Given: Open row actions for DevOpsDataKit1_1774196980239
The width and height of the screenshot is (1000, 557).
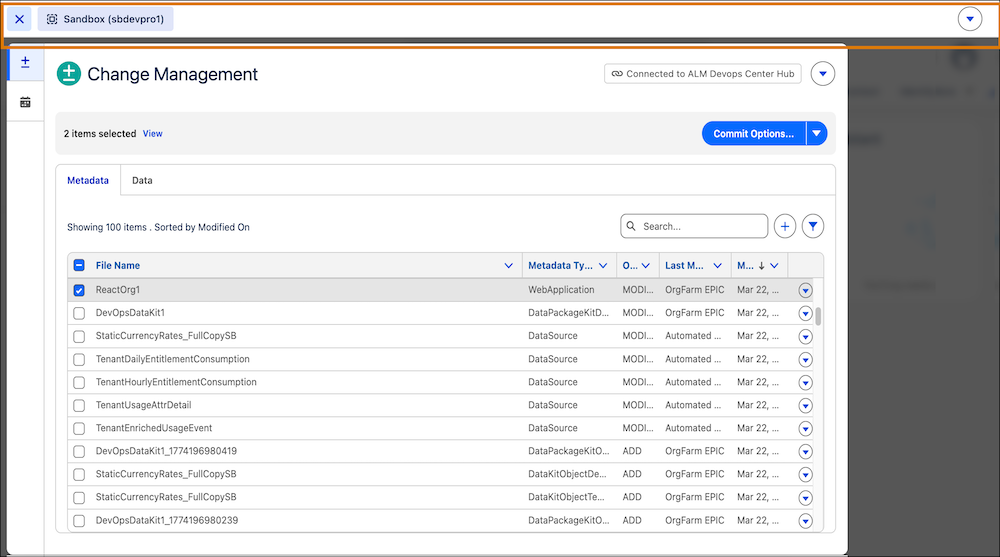Looking at the screenshot, I should pyautogui.click(x=805, y=521).
